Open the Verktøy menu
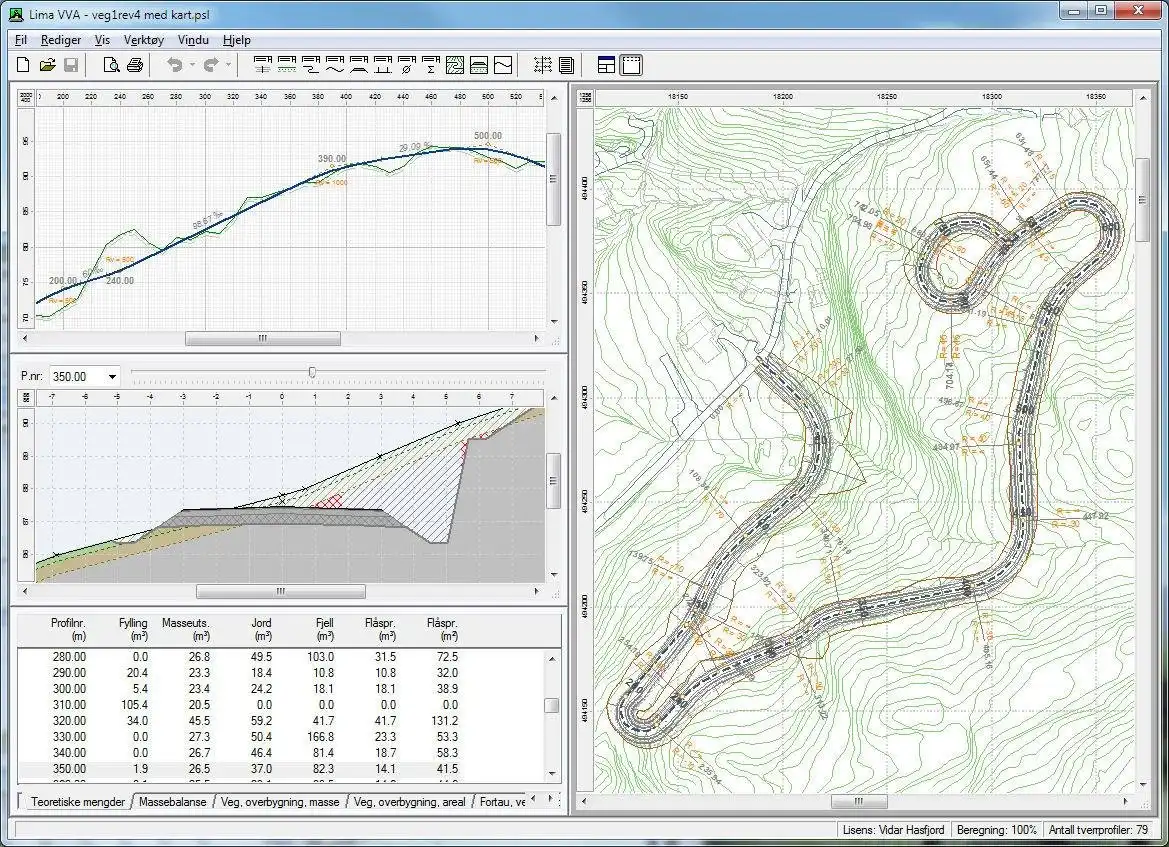Screen dimensions: 1169x847 (x=143, y=40)
